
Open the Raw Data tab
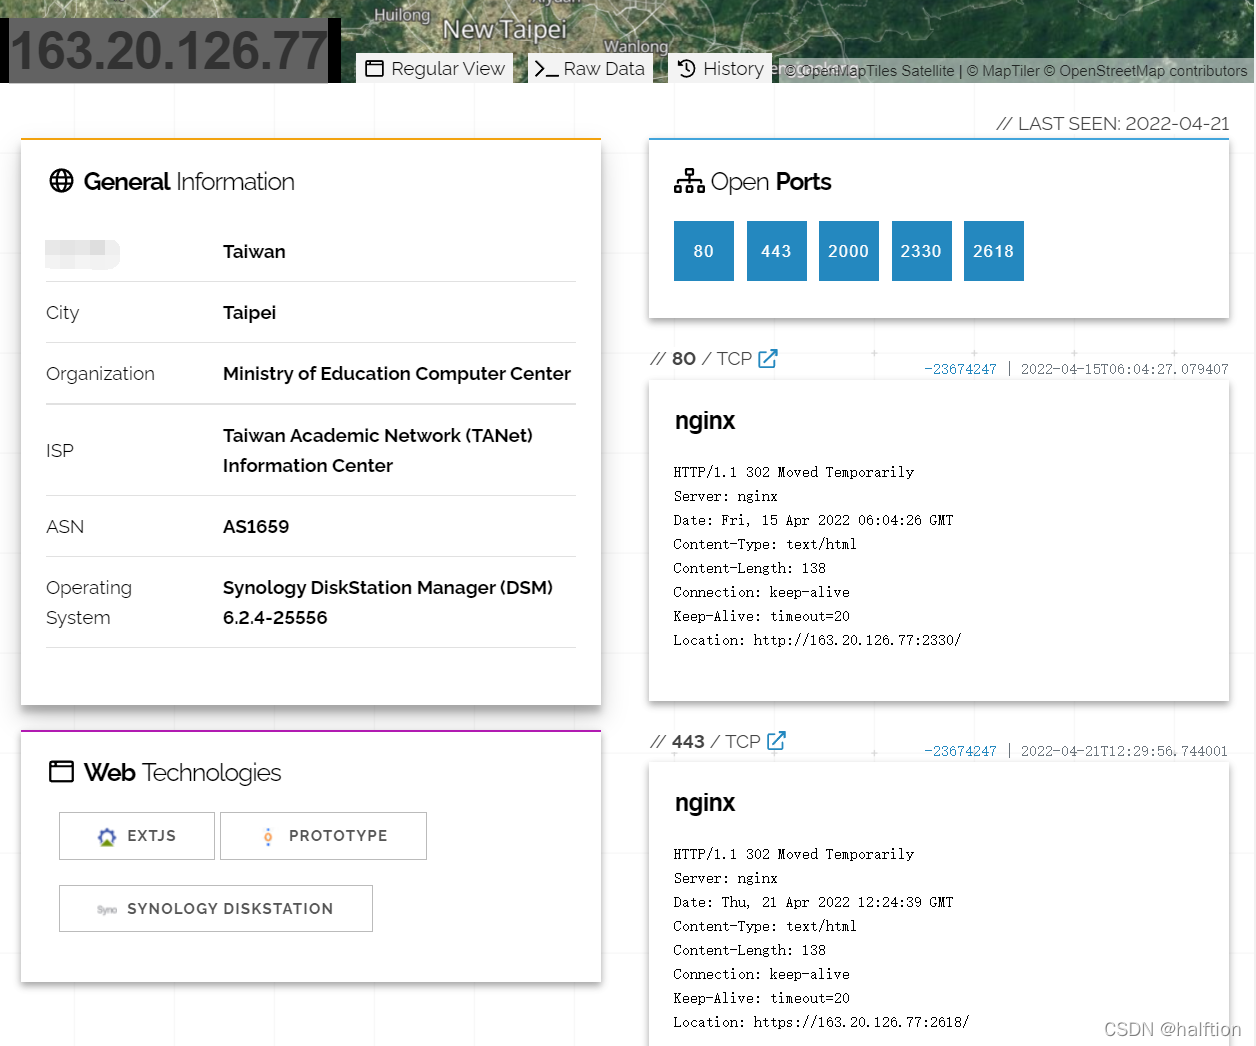[590, 68]
